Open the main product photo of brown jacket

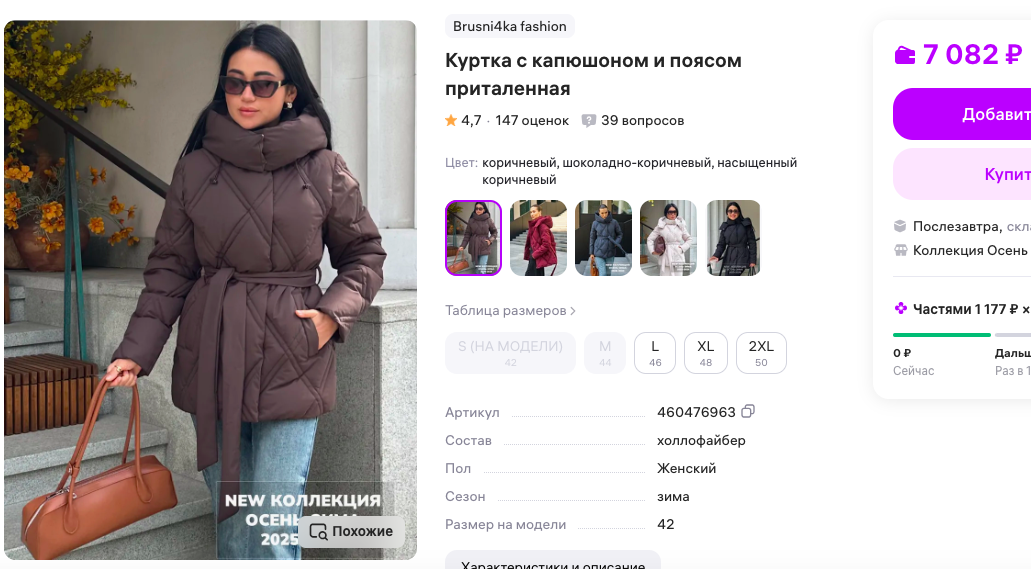[x=210, y=290]
